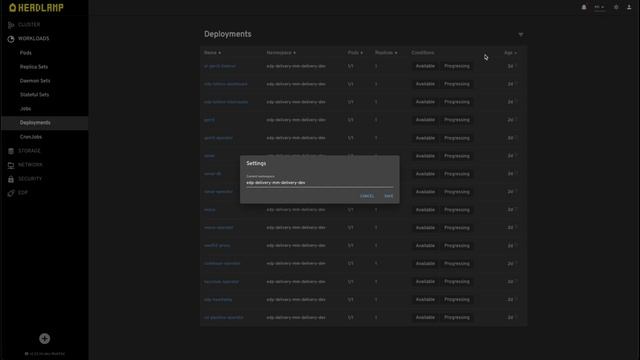
Task: Click Save in Settings dialog
Action: coord(389,196)
